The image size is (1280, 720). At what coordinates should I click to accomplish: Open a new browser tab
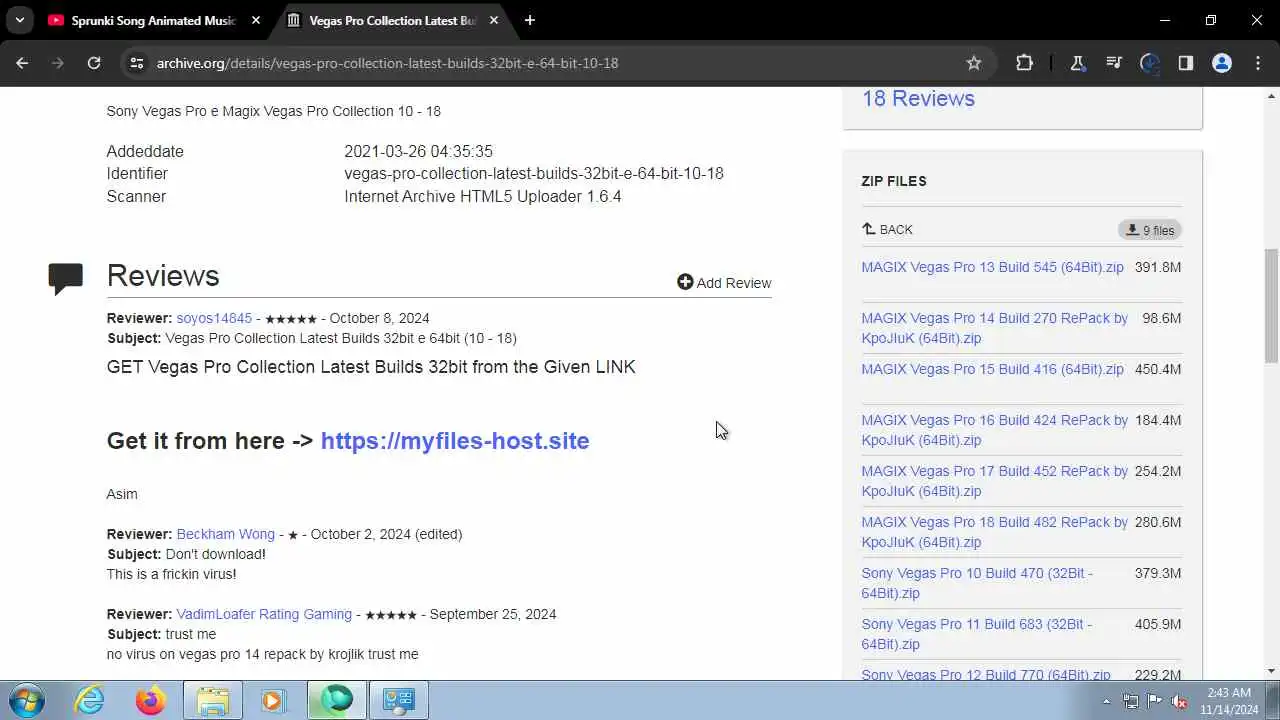pos(530,20)
